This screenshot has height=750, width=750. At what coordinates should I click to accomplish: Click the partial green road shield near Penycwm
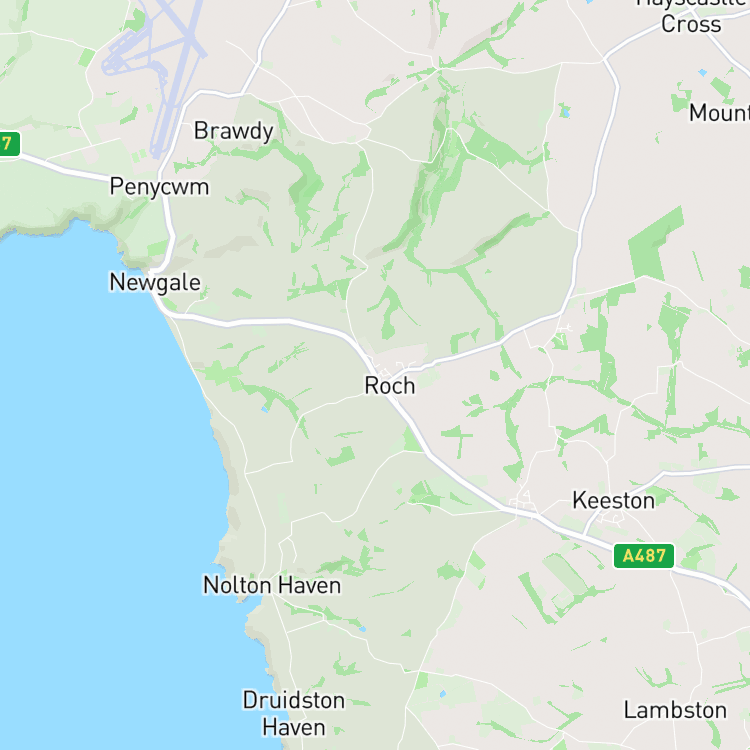click(10, 143)
